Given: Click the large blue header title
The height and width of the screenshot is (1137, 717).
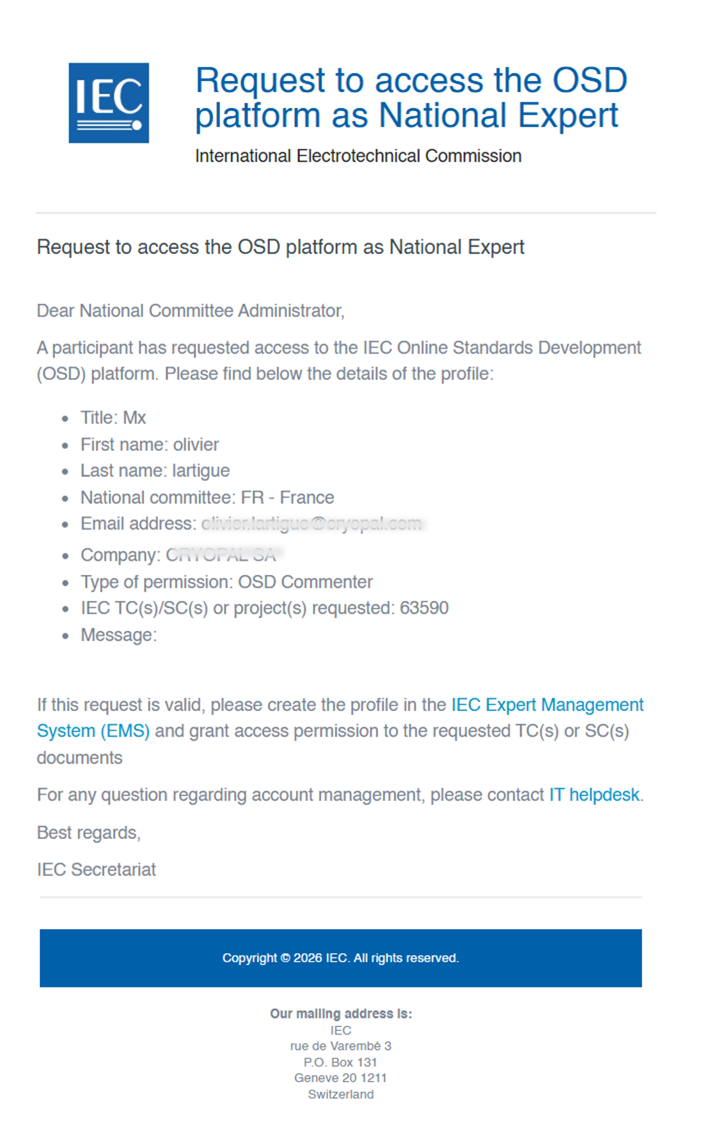Looking at the screenshot, I should 410,98.
